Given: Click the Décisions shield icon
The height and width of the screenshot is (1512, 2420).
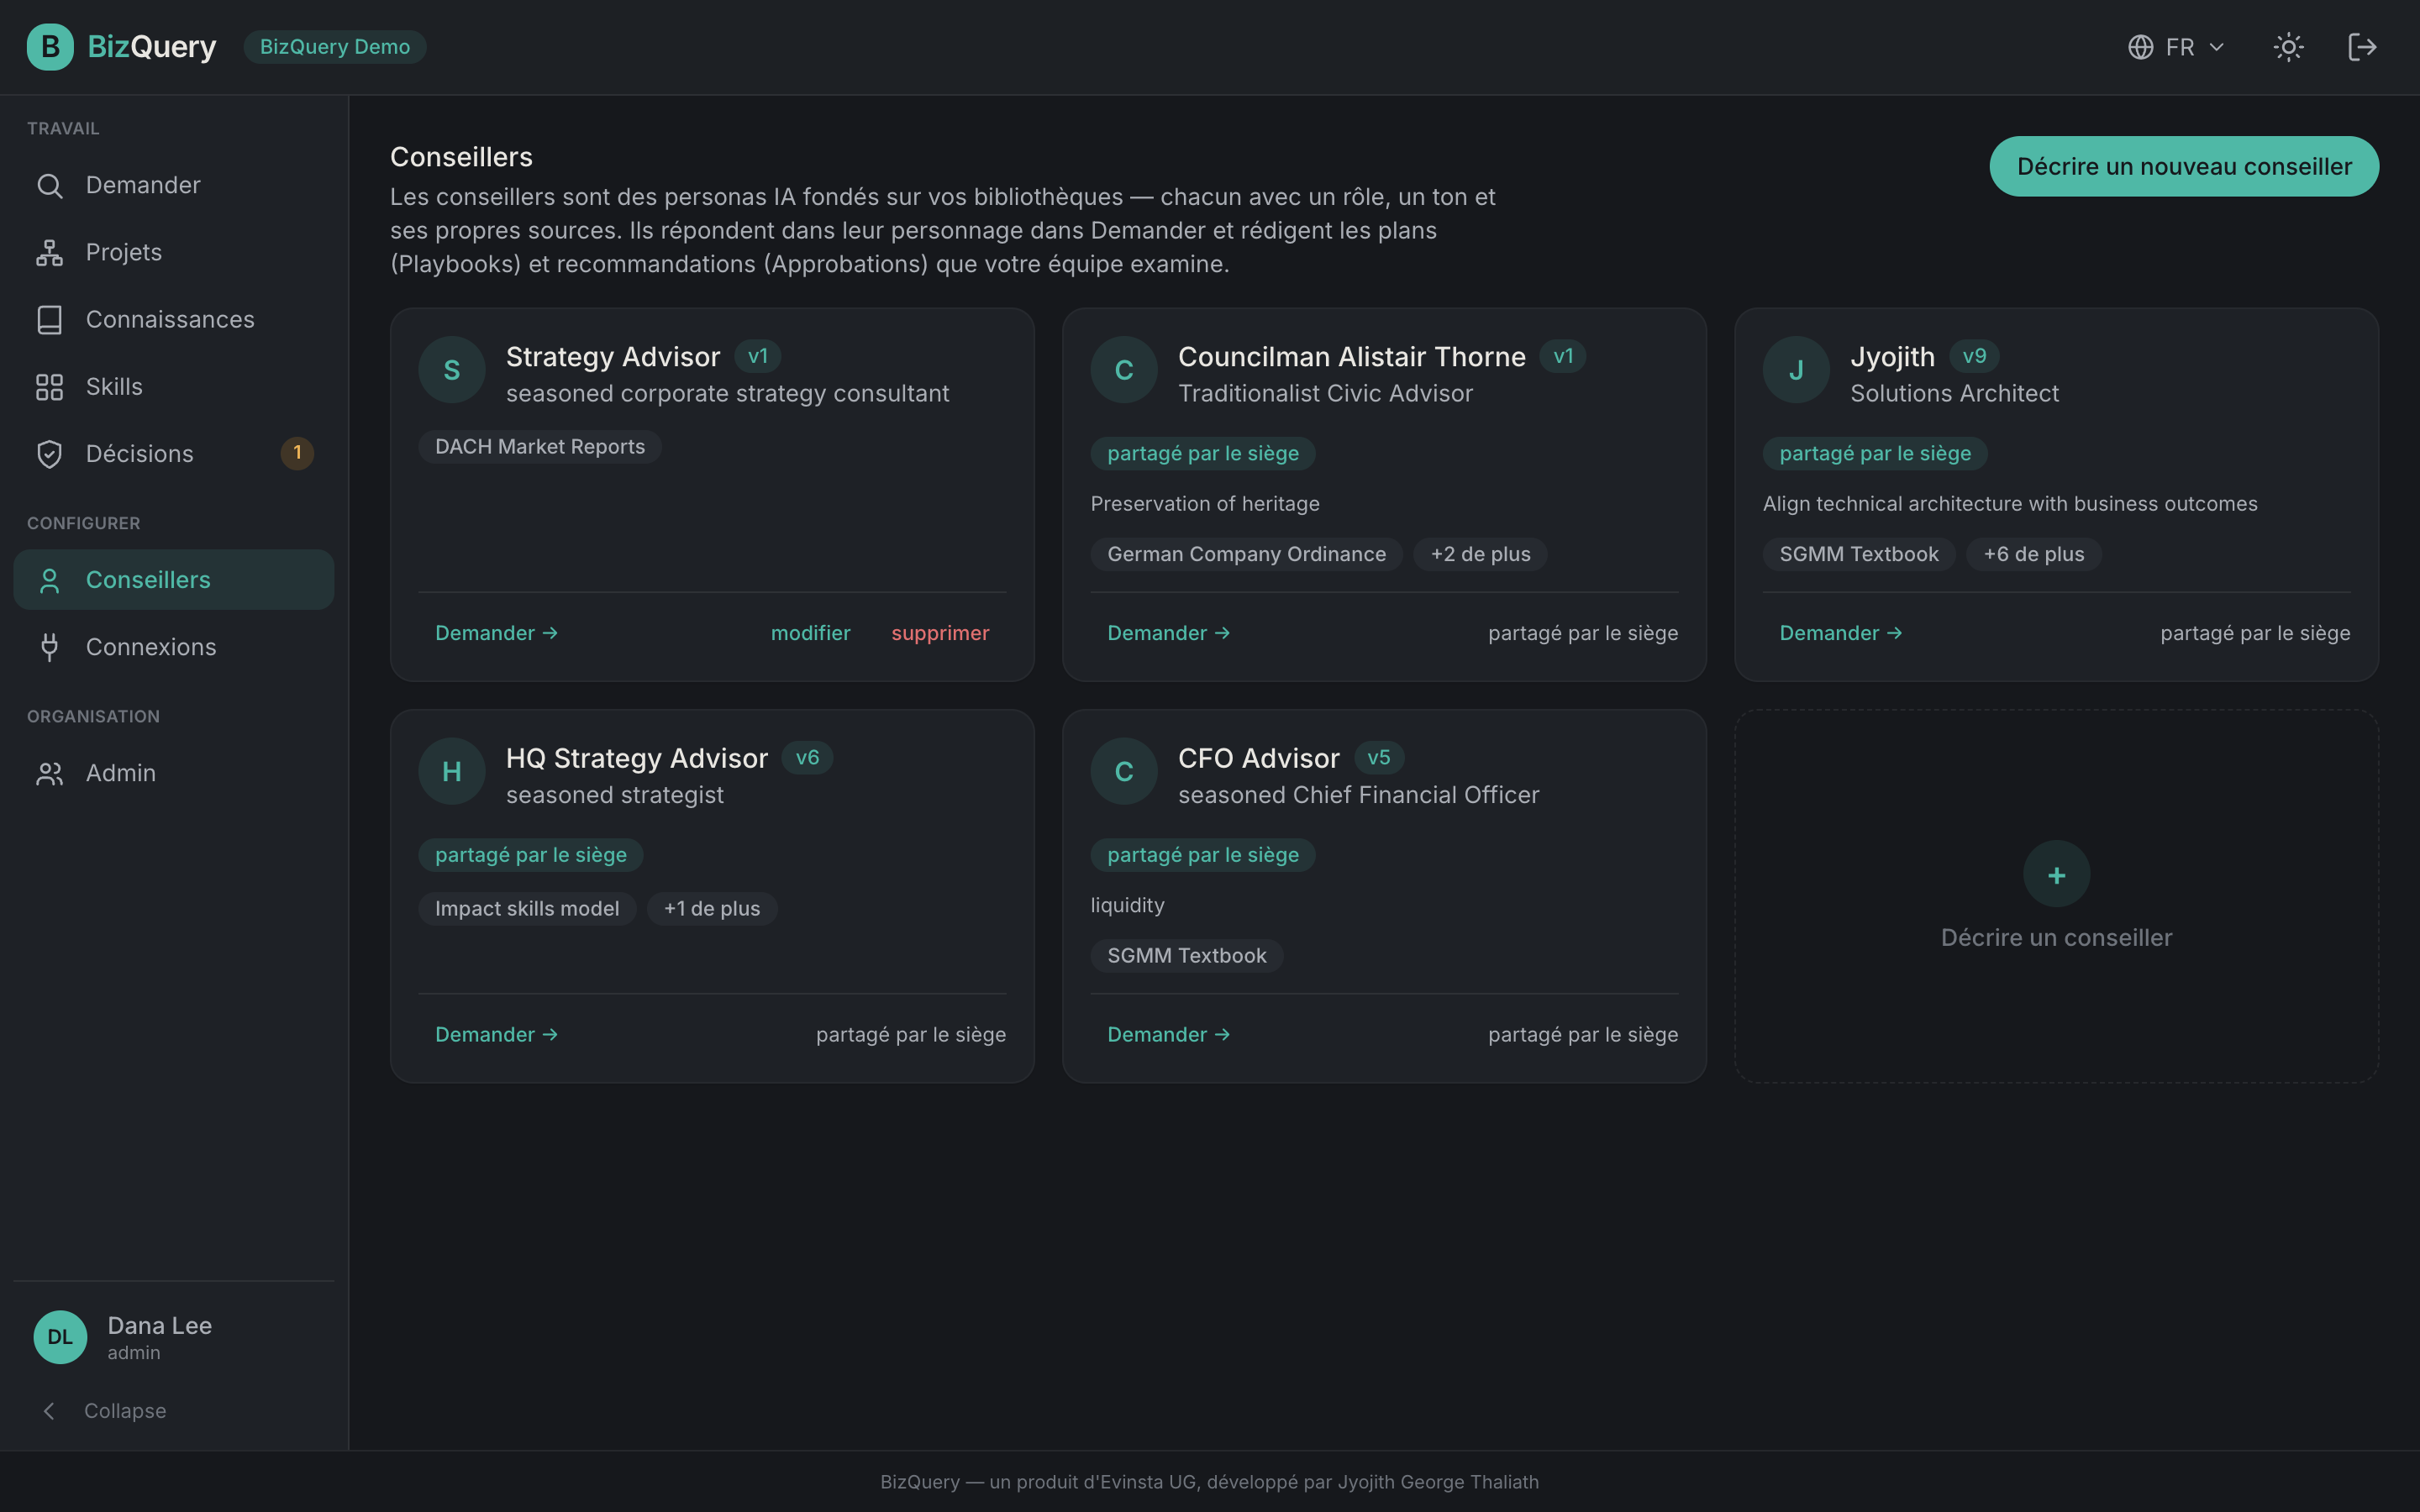Looking at the screenshot, I should point(49,454).
